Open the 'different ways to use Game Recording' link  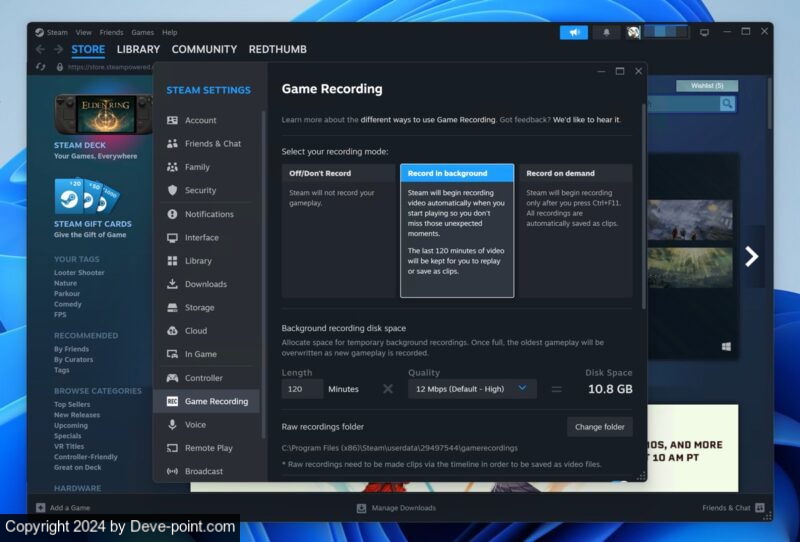(428, 119)
